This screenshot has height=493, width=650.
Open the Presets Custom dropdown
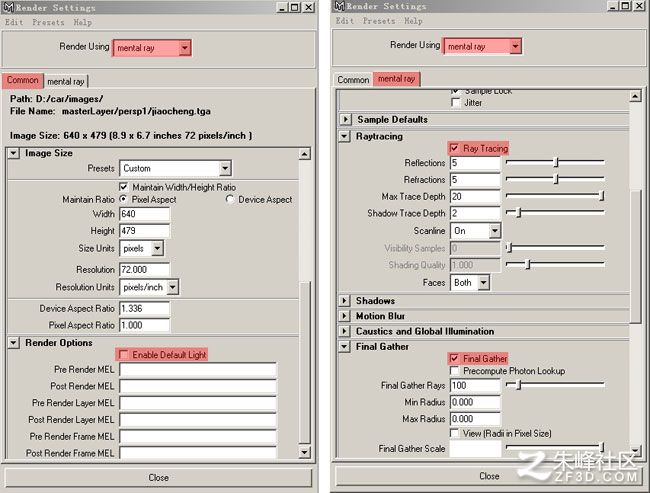pyautogui.click(x=175, y=168)
